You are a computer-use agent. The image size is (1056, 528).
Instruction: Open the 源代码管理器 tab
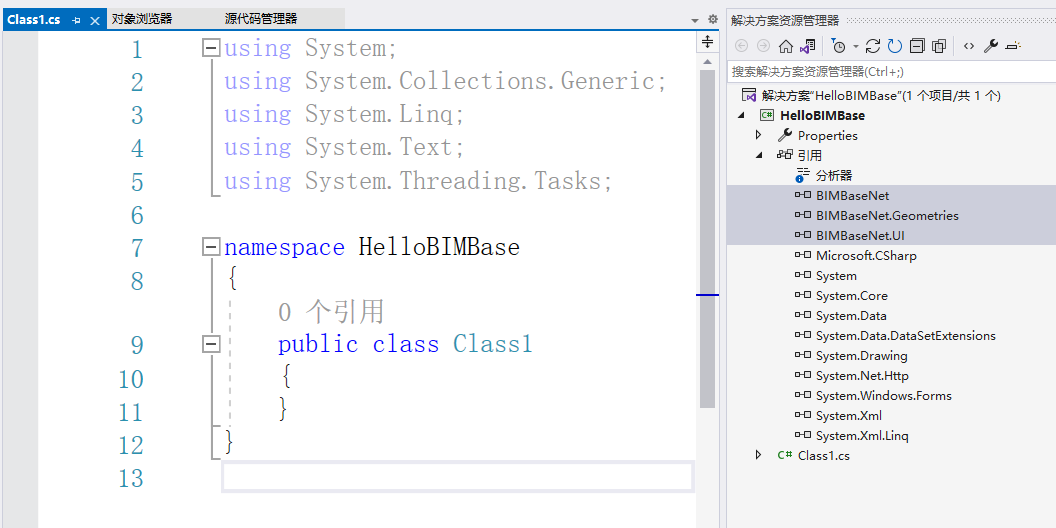(261, 19)
